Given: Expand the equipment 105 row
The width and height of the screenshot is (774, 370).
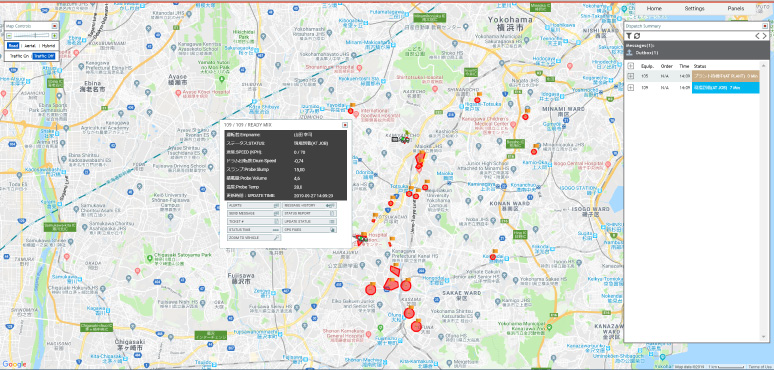Looking at the screenshot, I should pos(630,76).
